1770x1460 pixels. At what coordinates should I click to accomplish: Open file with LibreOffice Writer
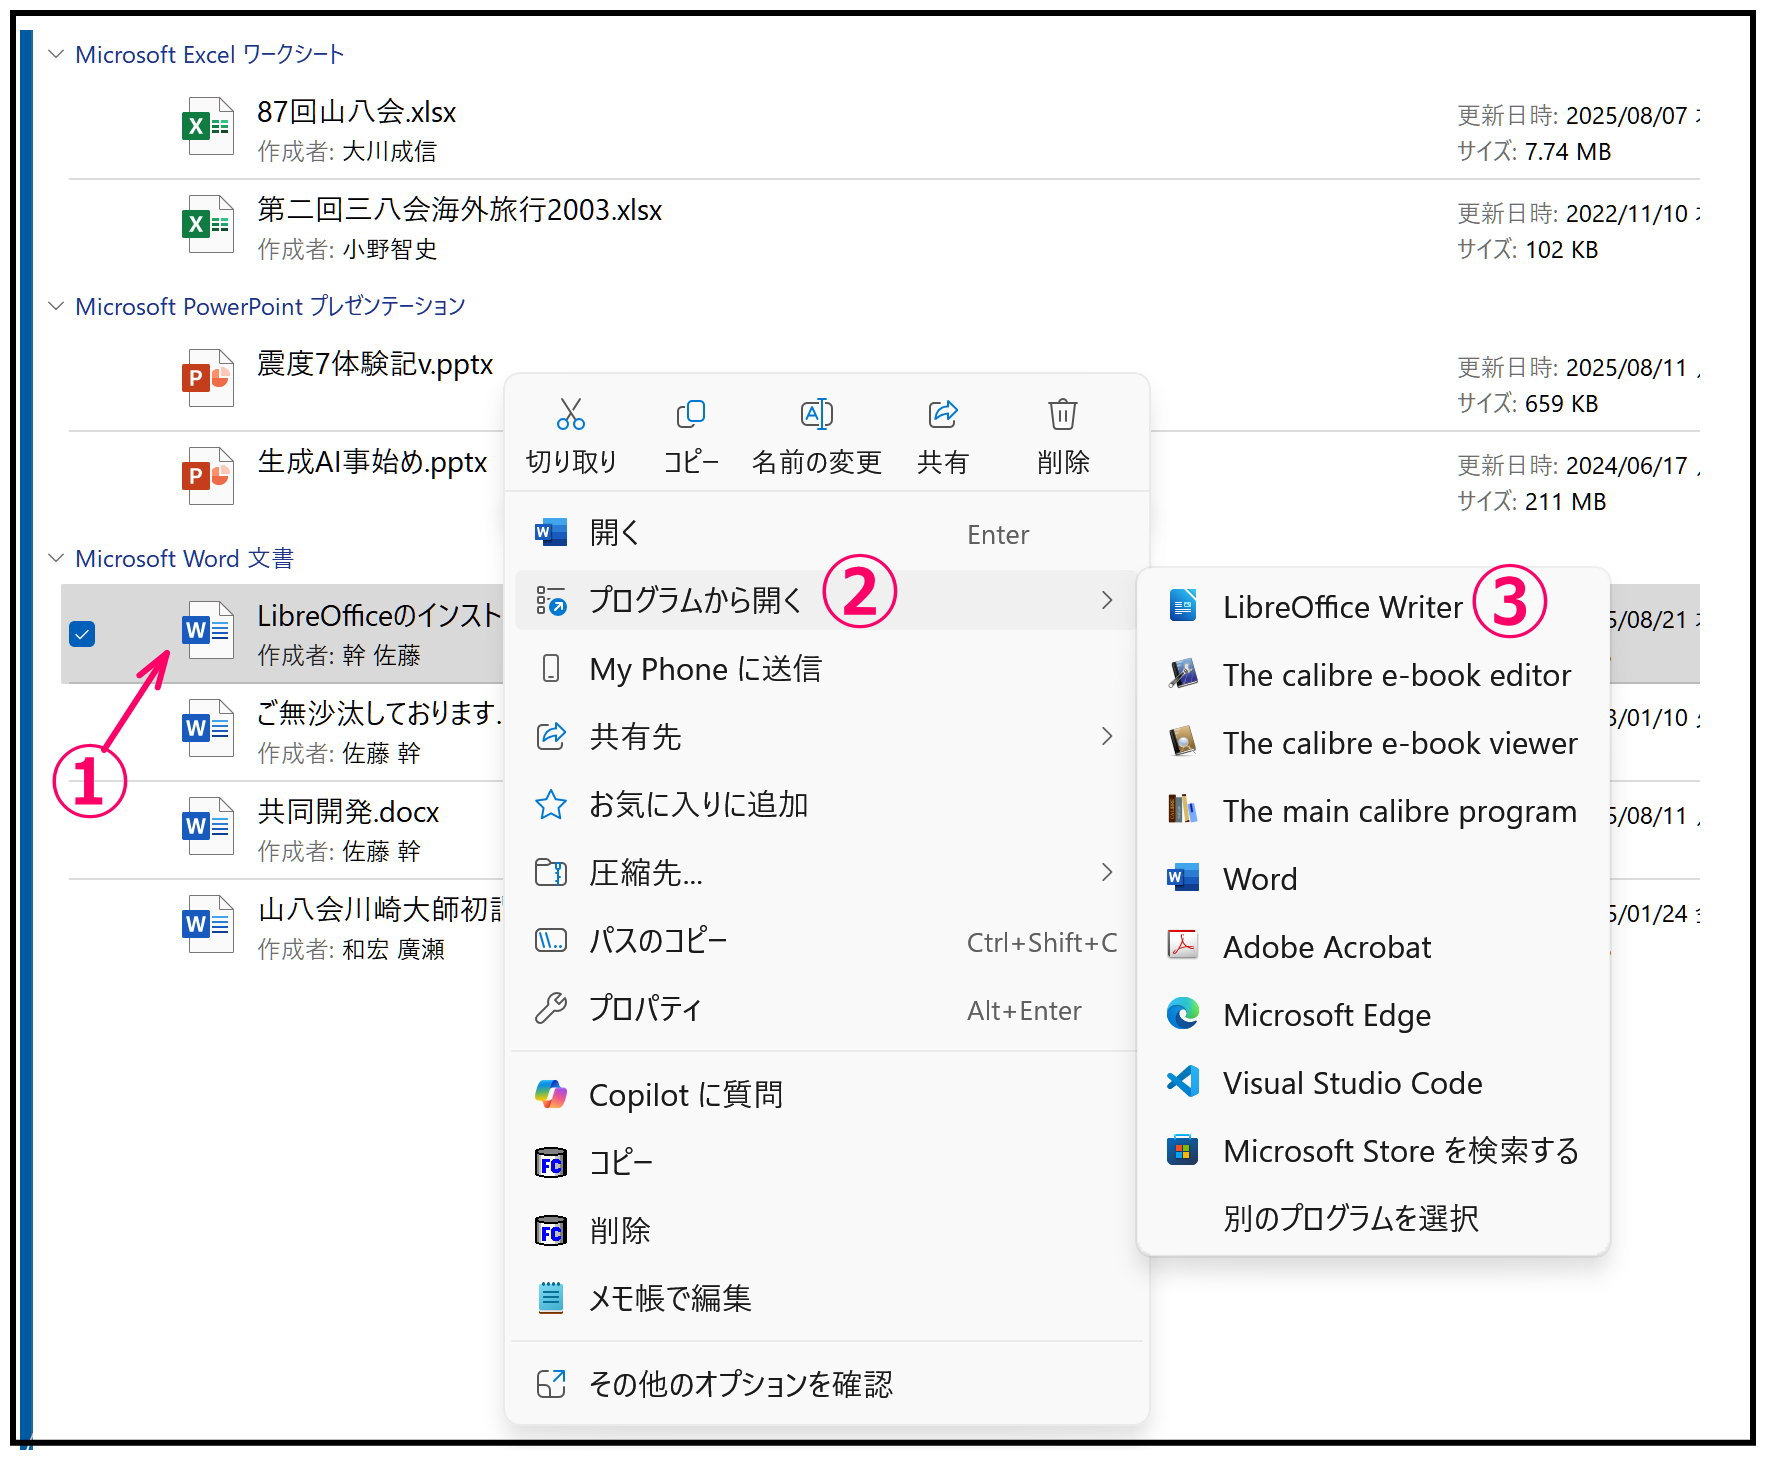click(x=1341, y=607)
